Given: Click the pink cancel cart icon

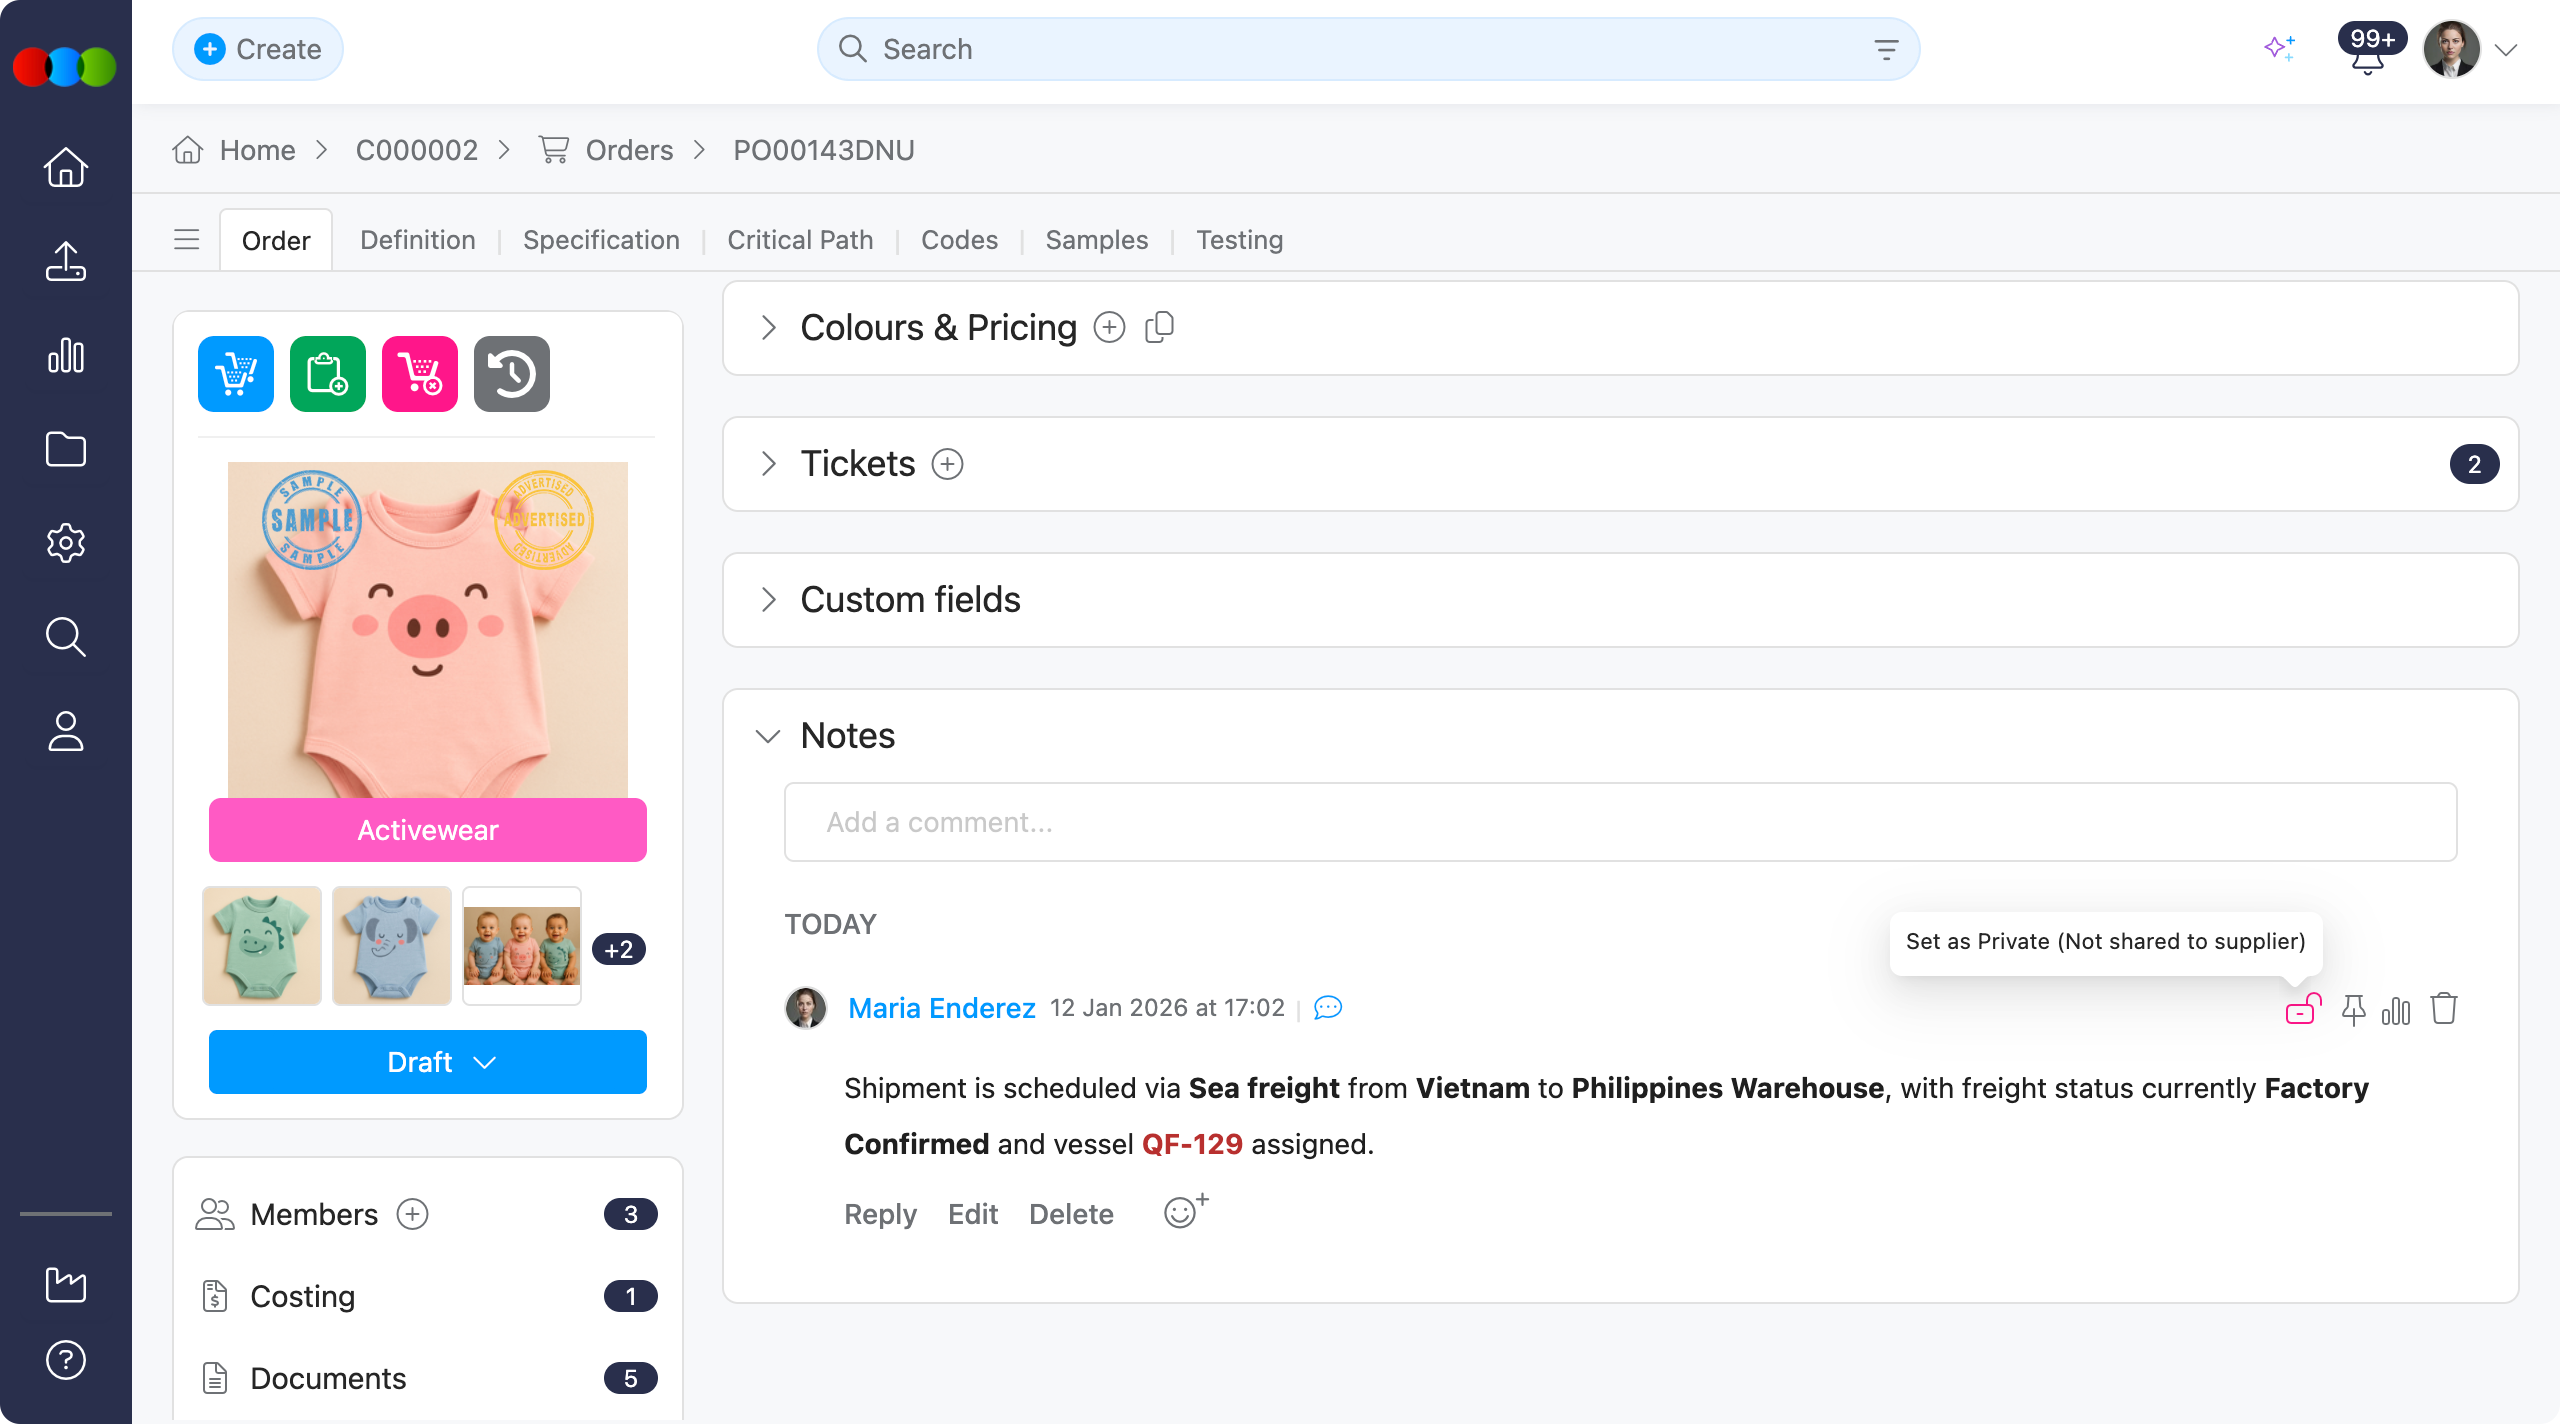Looking at the screenshot, I should point(420,374).
